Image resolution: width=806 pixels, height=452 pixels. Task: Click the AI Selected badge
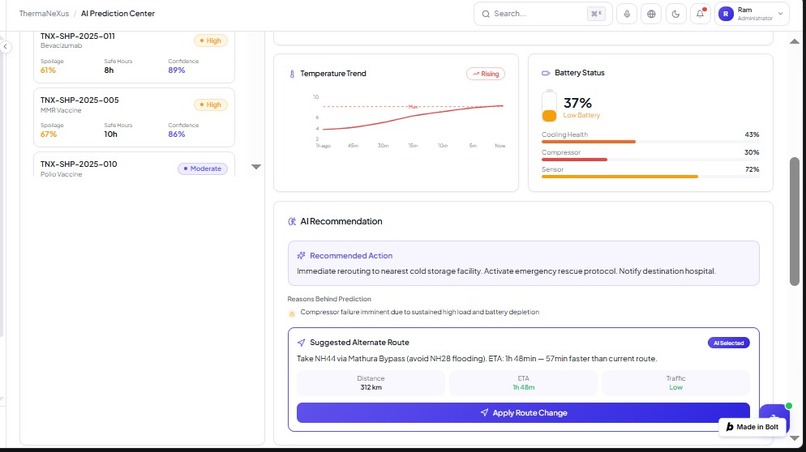click(728, 343)
